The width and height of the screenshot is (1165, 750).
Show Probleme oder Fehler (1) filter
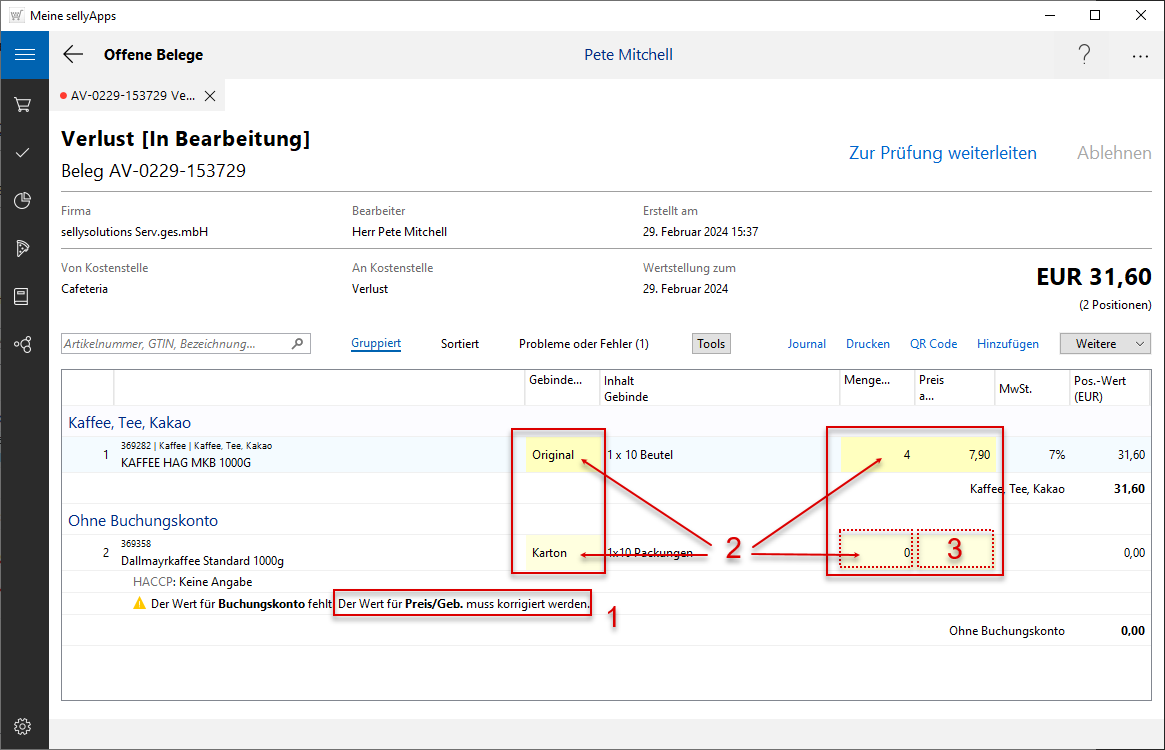pos(583,344)
